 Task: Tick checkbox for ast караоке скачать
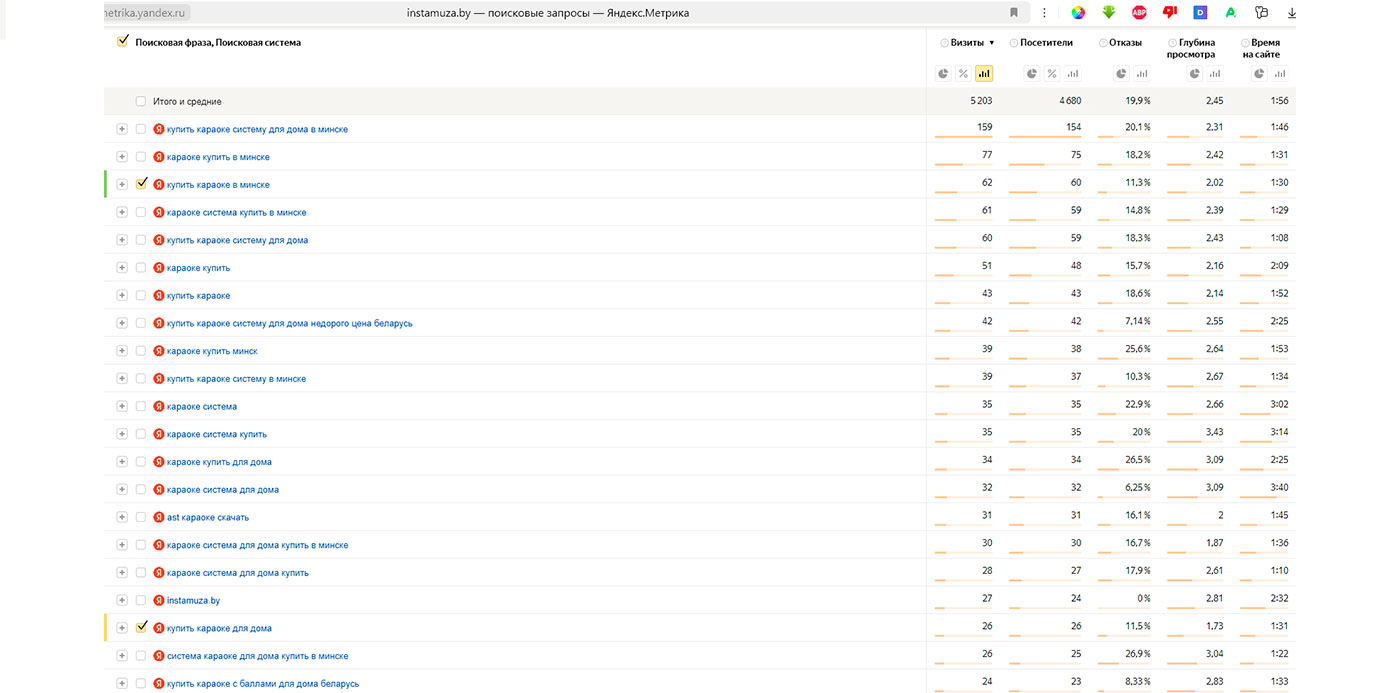point(141,517)
